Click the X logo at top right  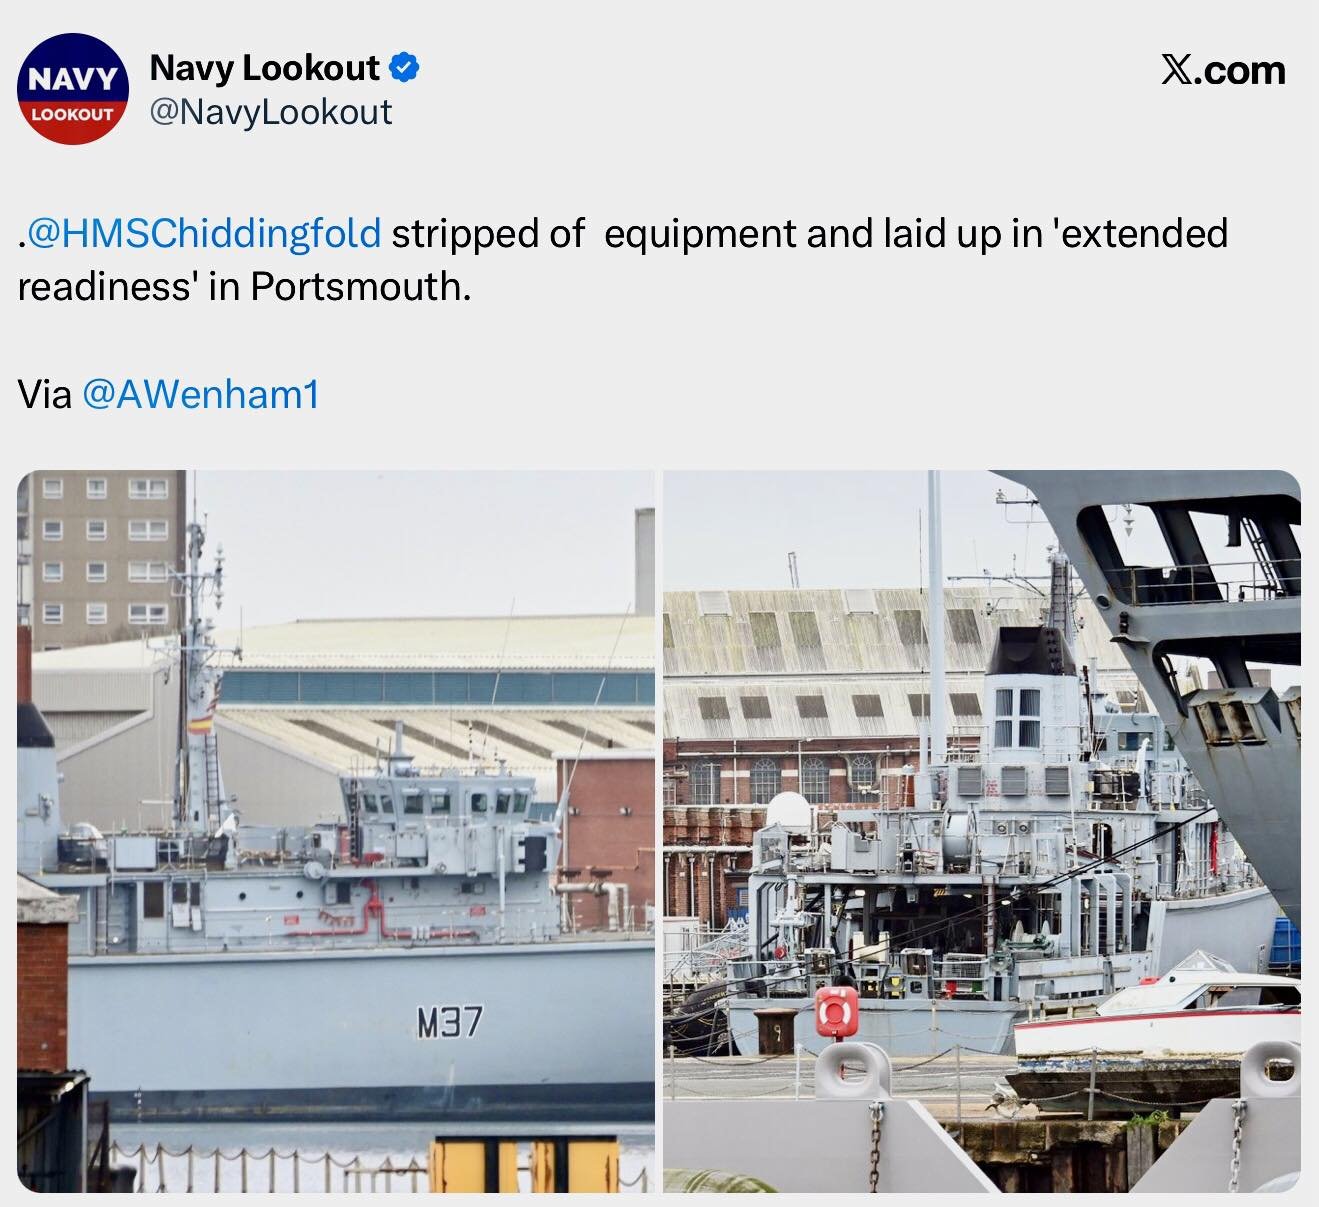pos(1177,70)
